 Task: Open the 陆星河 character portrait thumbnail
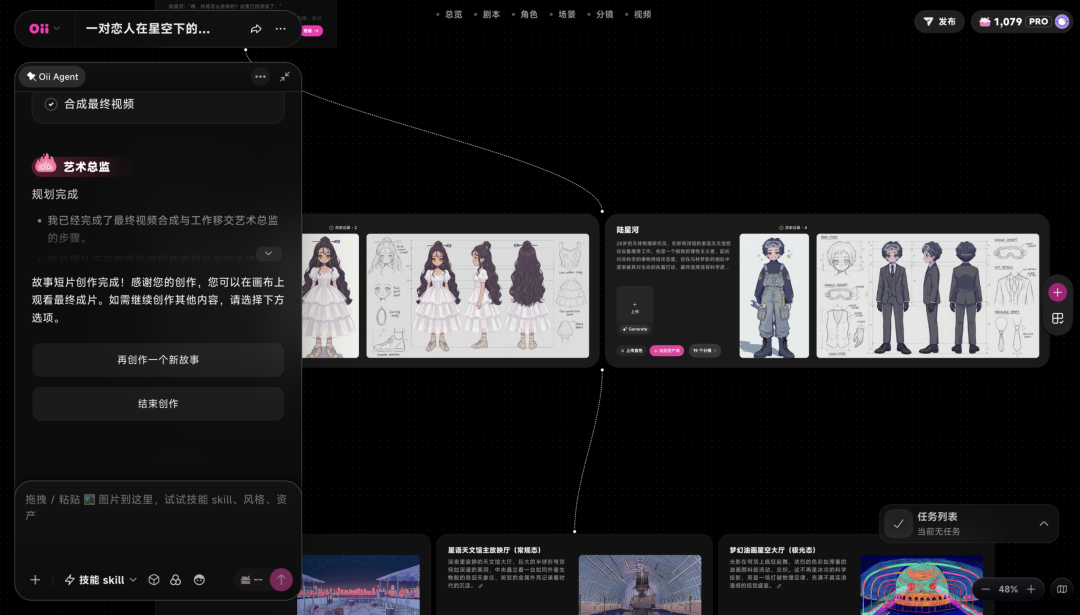pos(774,295)
